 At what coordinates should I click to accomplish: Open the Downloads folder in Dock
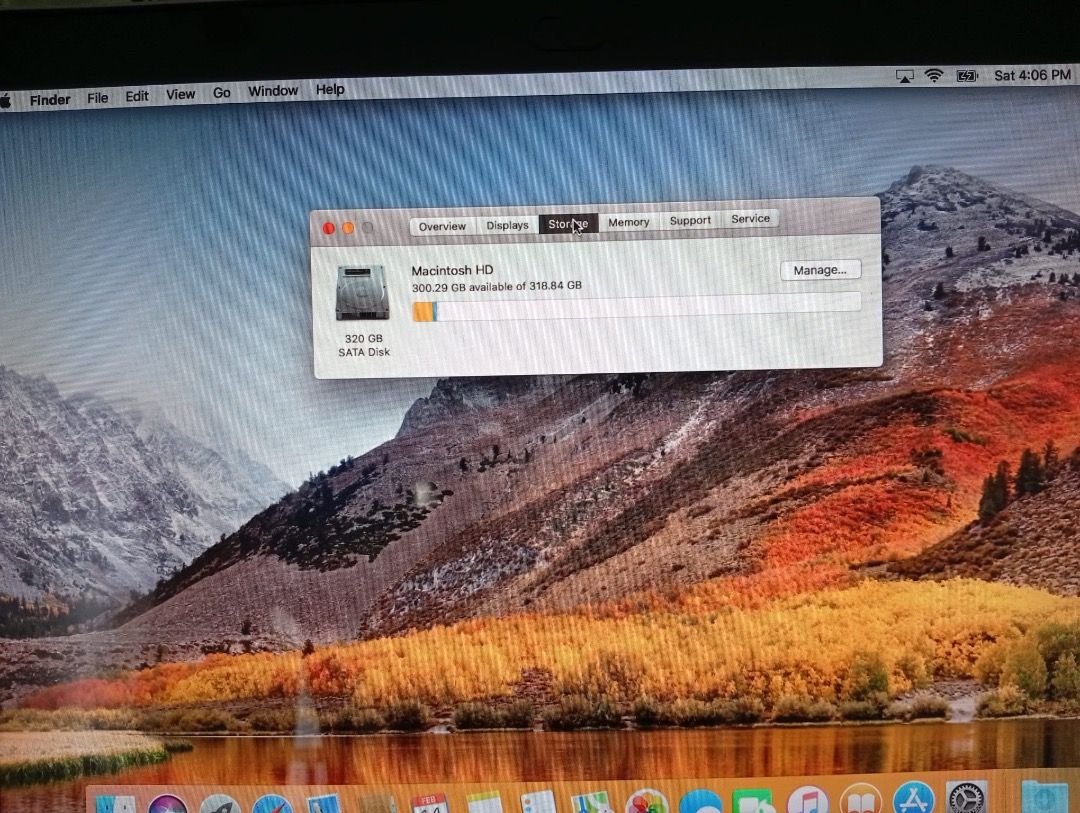click(x=1044, y=796)
